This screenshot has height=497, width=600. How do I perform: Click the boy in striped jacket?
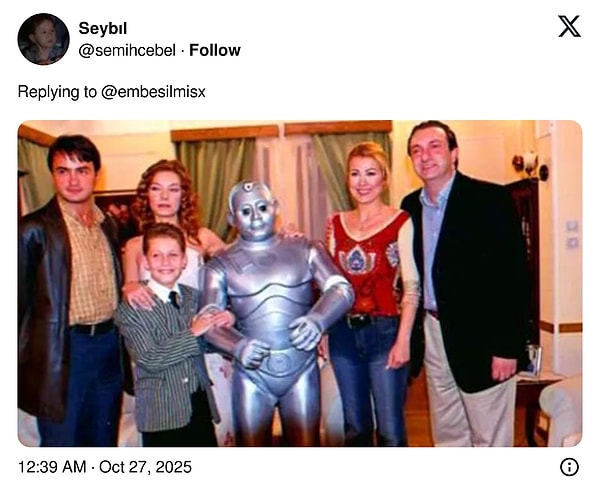pos(168,335)
